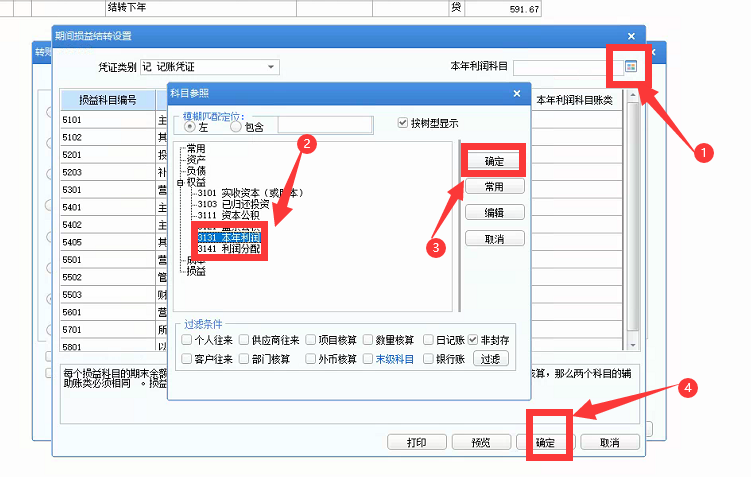Toggle 按树型显示 checkbox
The image size is (751, 477).
click(403, 123)
